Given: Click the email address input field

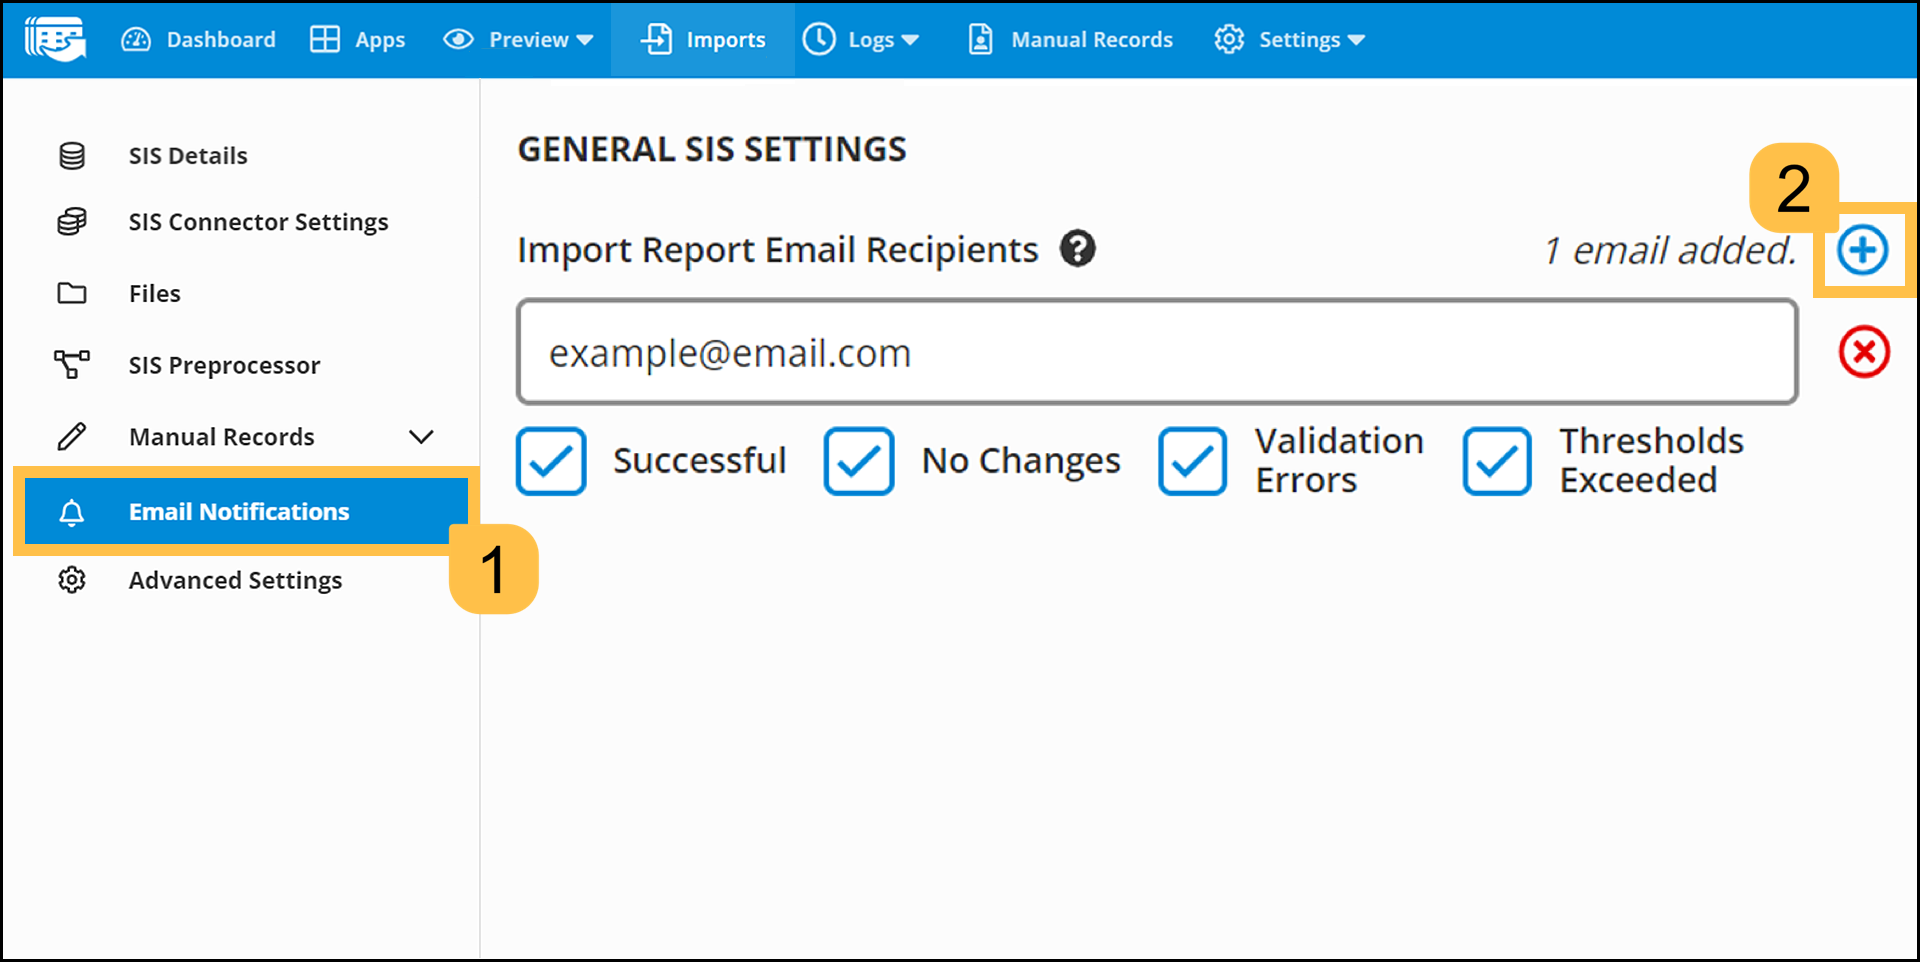Looking at the screenshot, I should pyautogui.click(x=1157, y=352).
